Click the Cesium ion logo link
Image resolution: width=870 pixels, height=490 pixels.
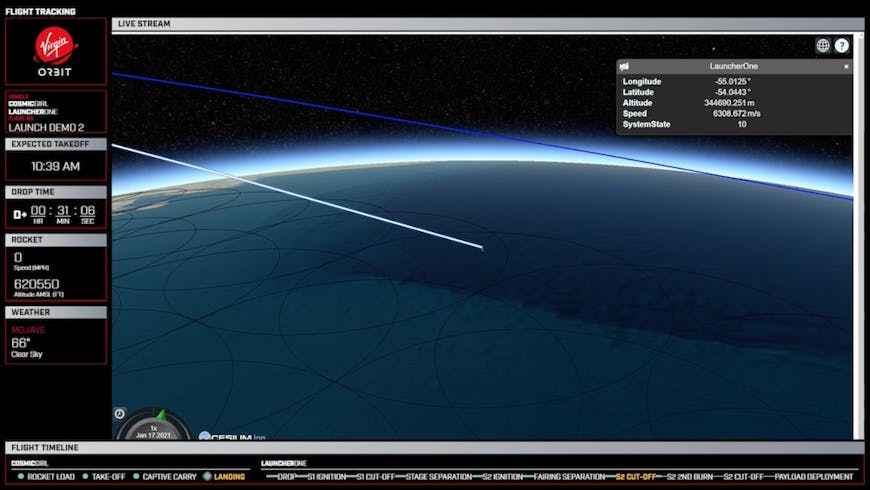[232, 437]
